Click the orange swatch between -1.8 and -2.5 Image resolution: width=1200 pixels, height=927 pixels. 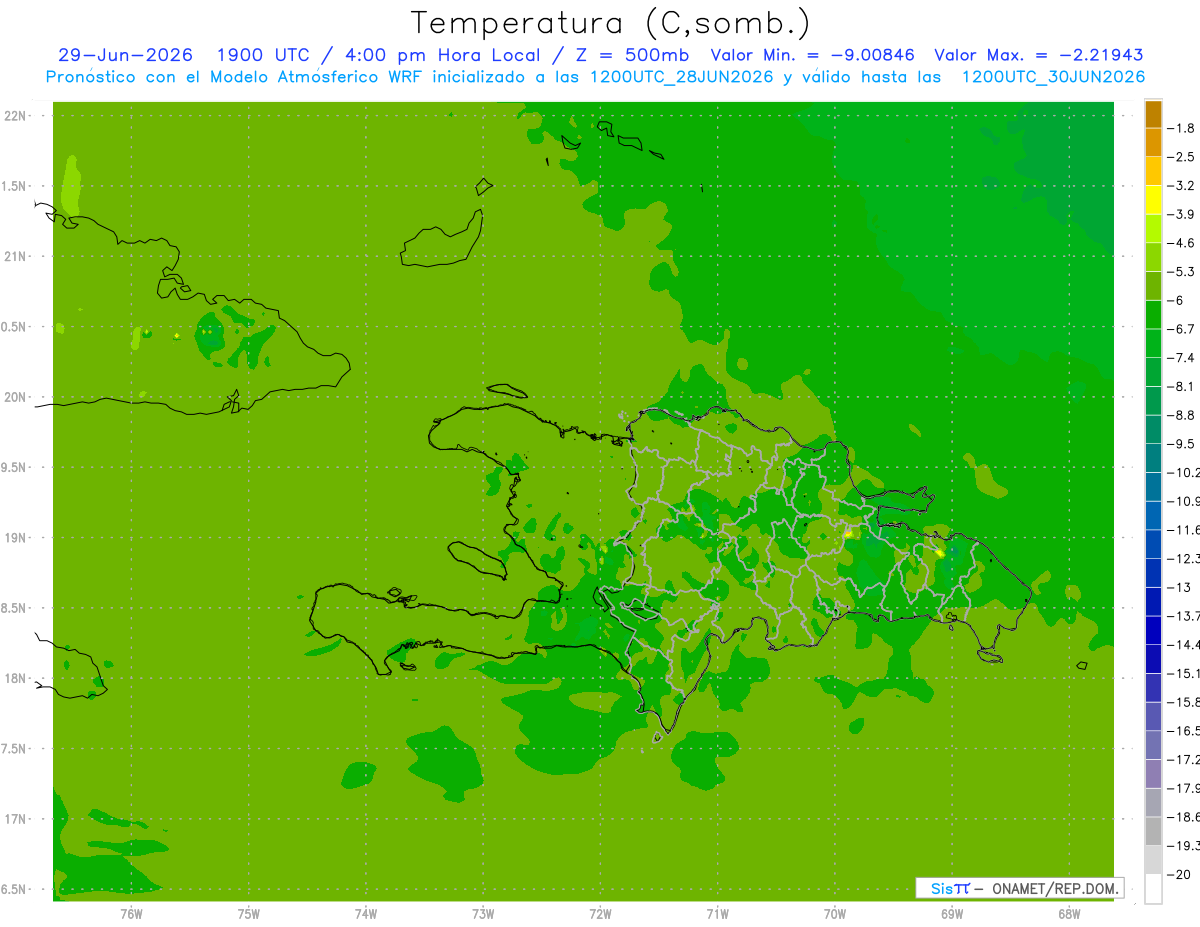(1153, 143)
